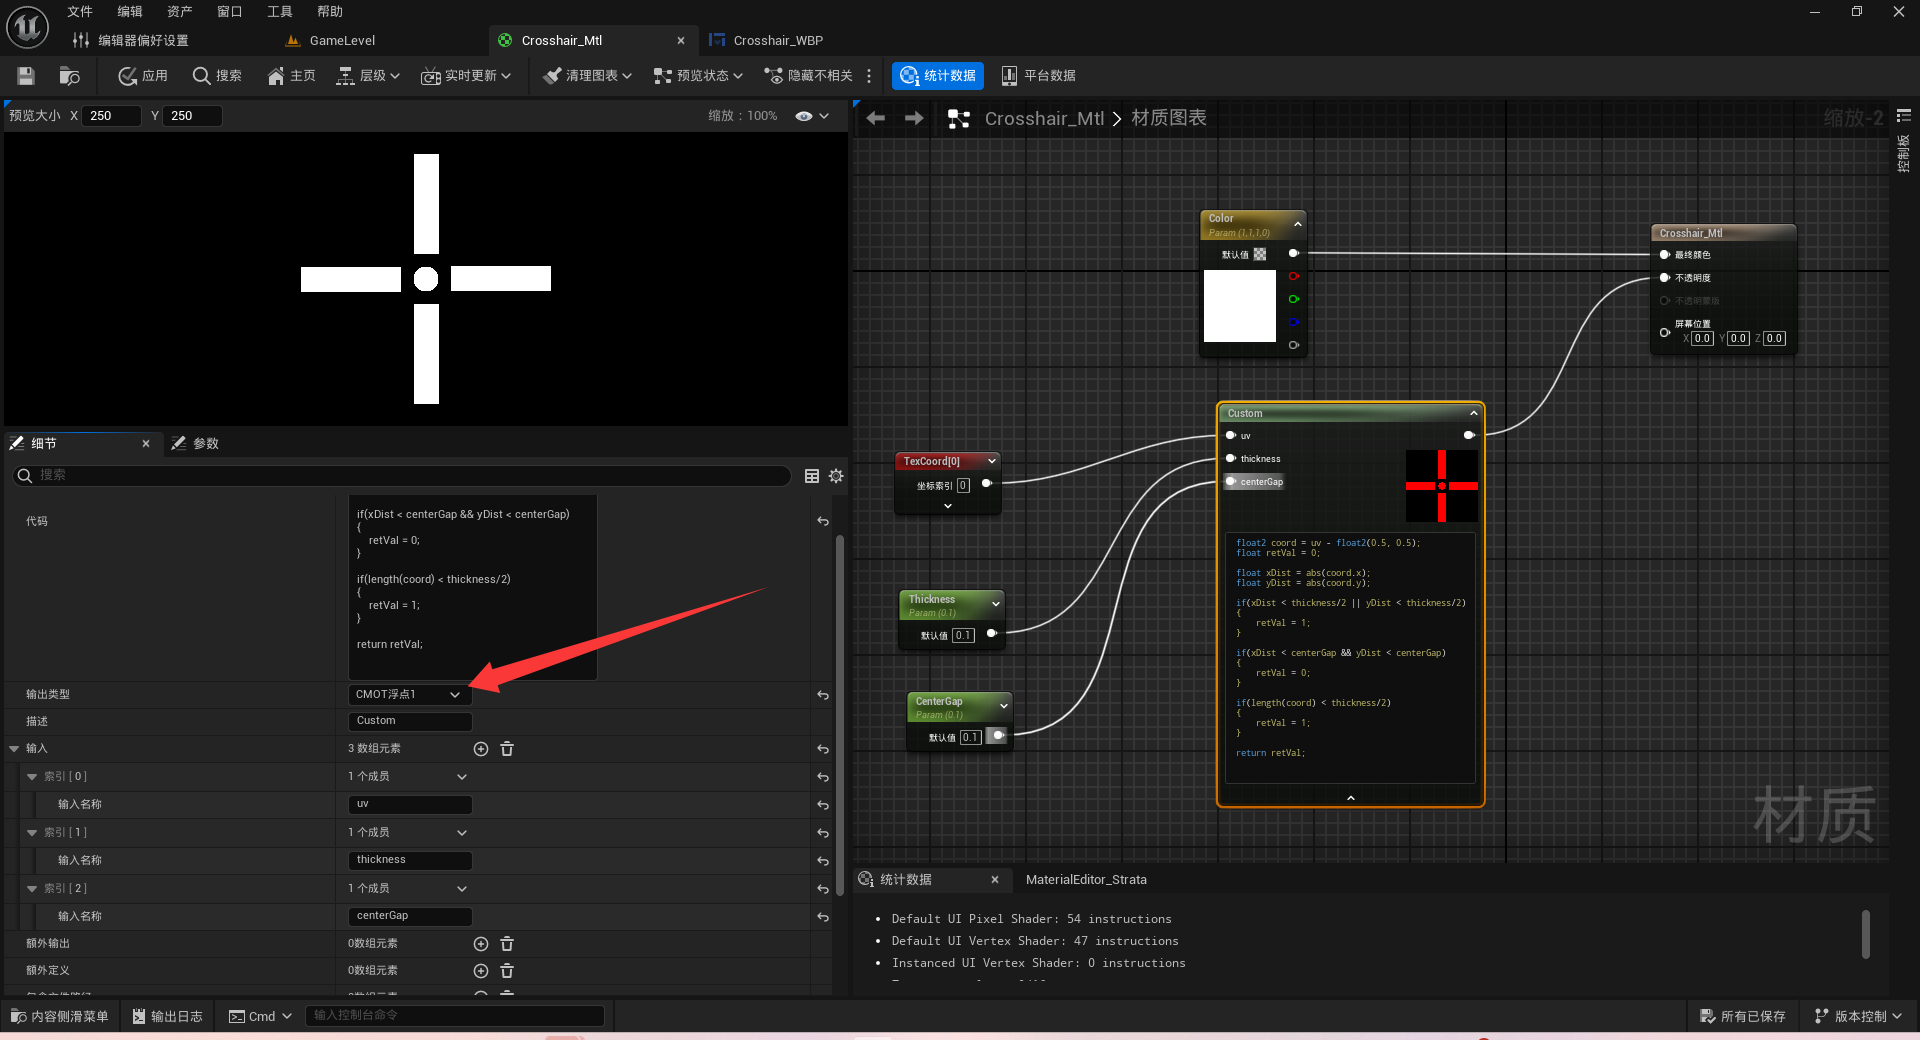Open the 编辑 menu

click(130, 12)
